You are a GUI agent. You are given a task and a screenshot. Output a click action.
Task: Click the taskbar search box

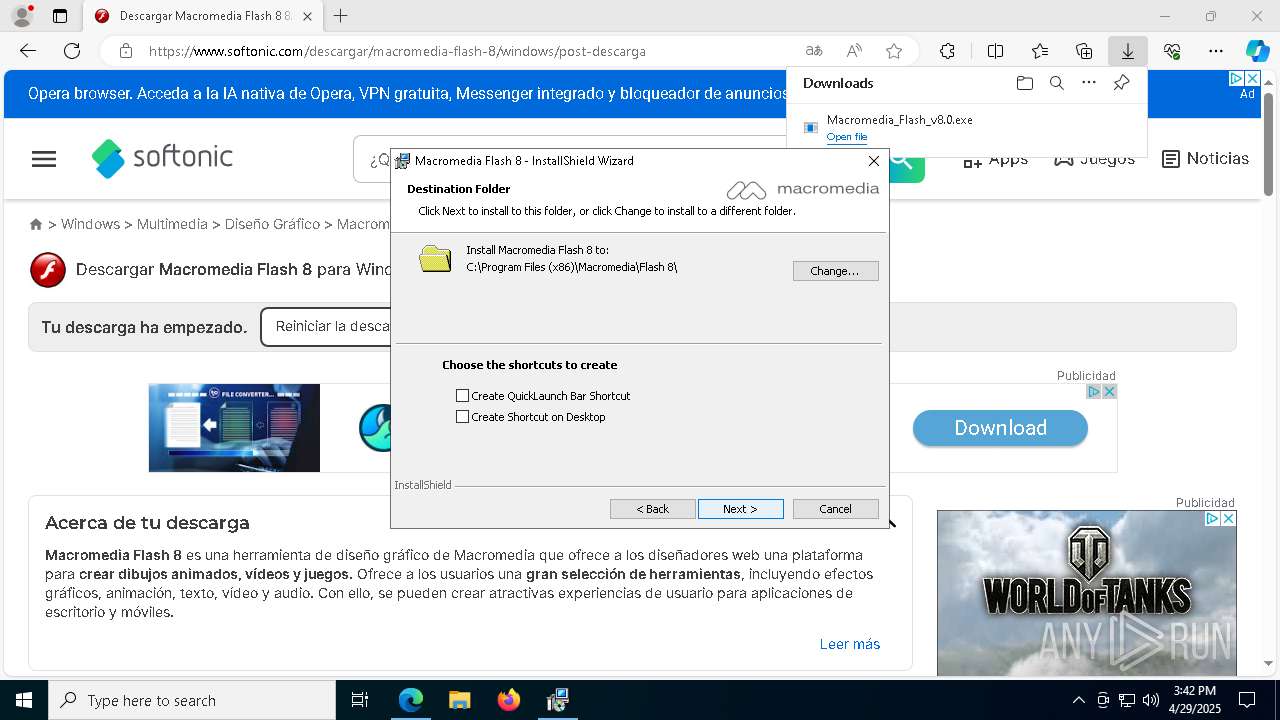click(192, 700)
